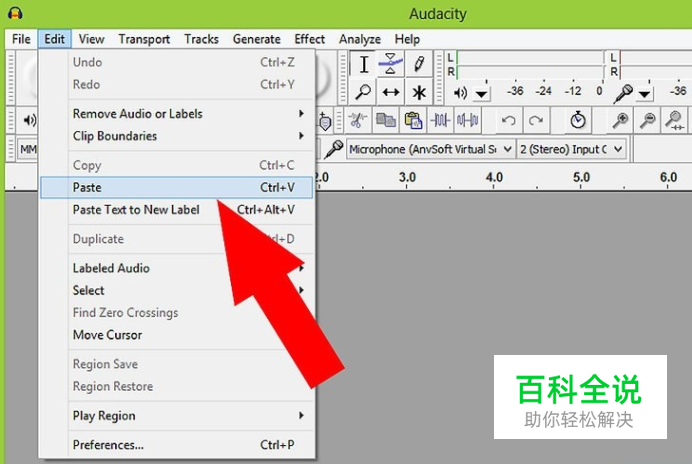Expand the Select submenu

(177, 290)
